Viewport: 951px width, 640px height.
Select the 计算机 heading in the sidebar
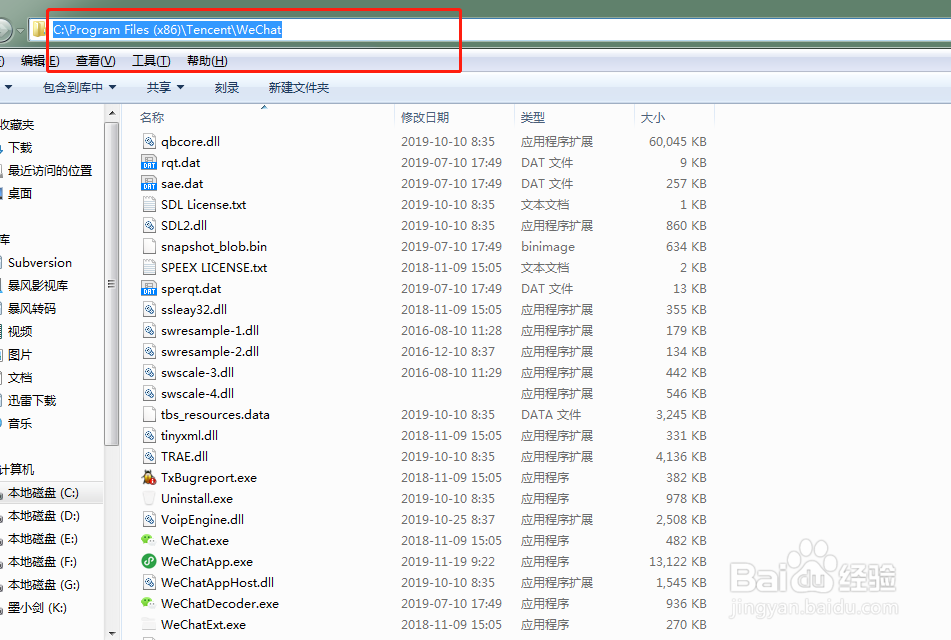[x=17, y=470]
